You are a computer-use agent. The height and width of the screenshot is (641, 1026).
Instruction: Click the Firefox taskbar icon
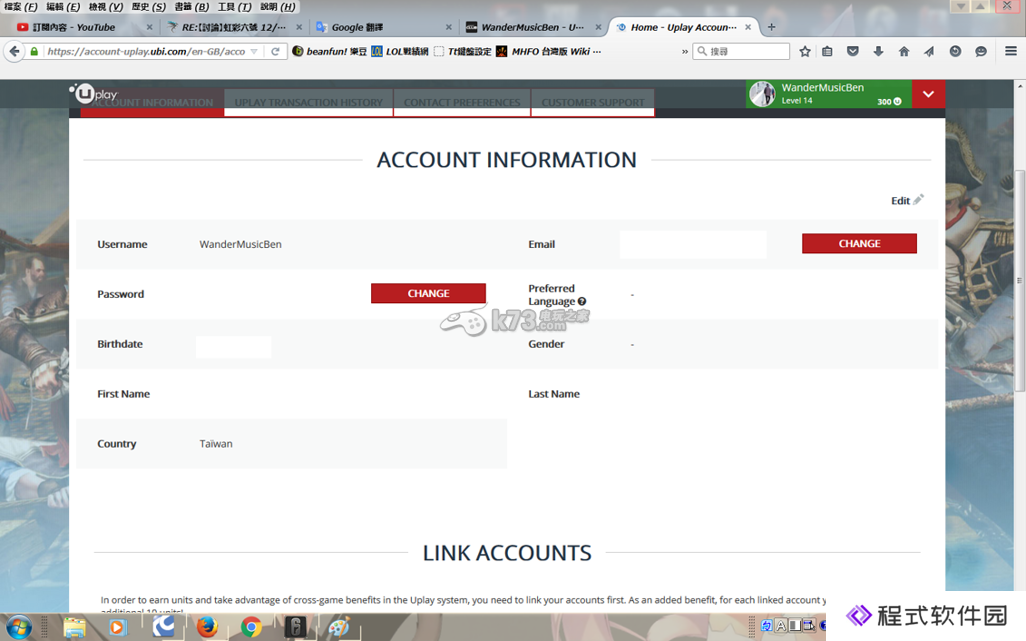click(207, 627)
